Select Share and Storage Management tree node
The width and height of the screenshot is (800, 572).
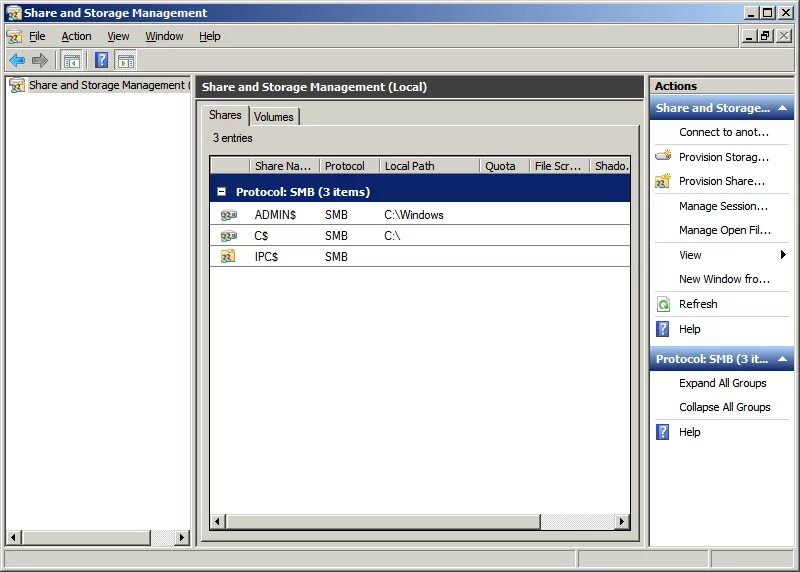click(x=107, y=85)
